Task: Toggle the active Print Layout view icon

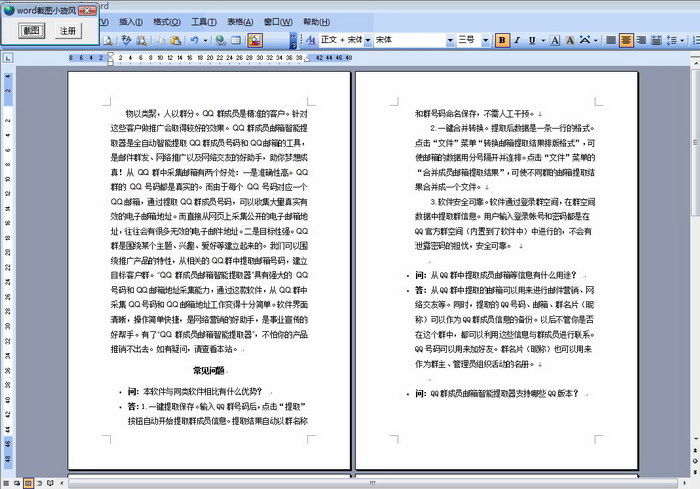Action: tap(28, 483)
